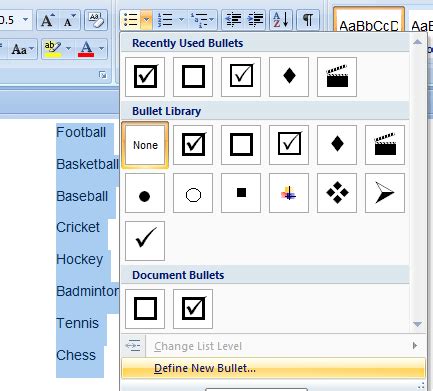
Task: Click the word Hockey in the document
Action: (x=80, y=260)
